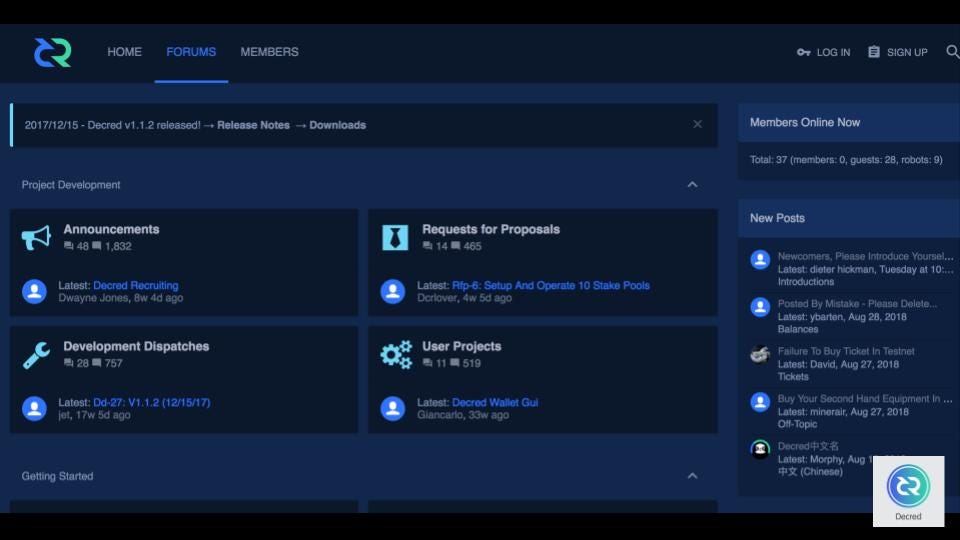
Task: Click the Project Development section title
Action: pos(71,185)
